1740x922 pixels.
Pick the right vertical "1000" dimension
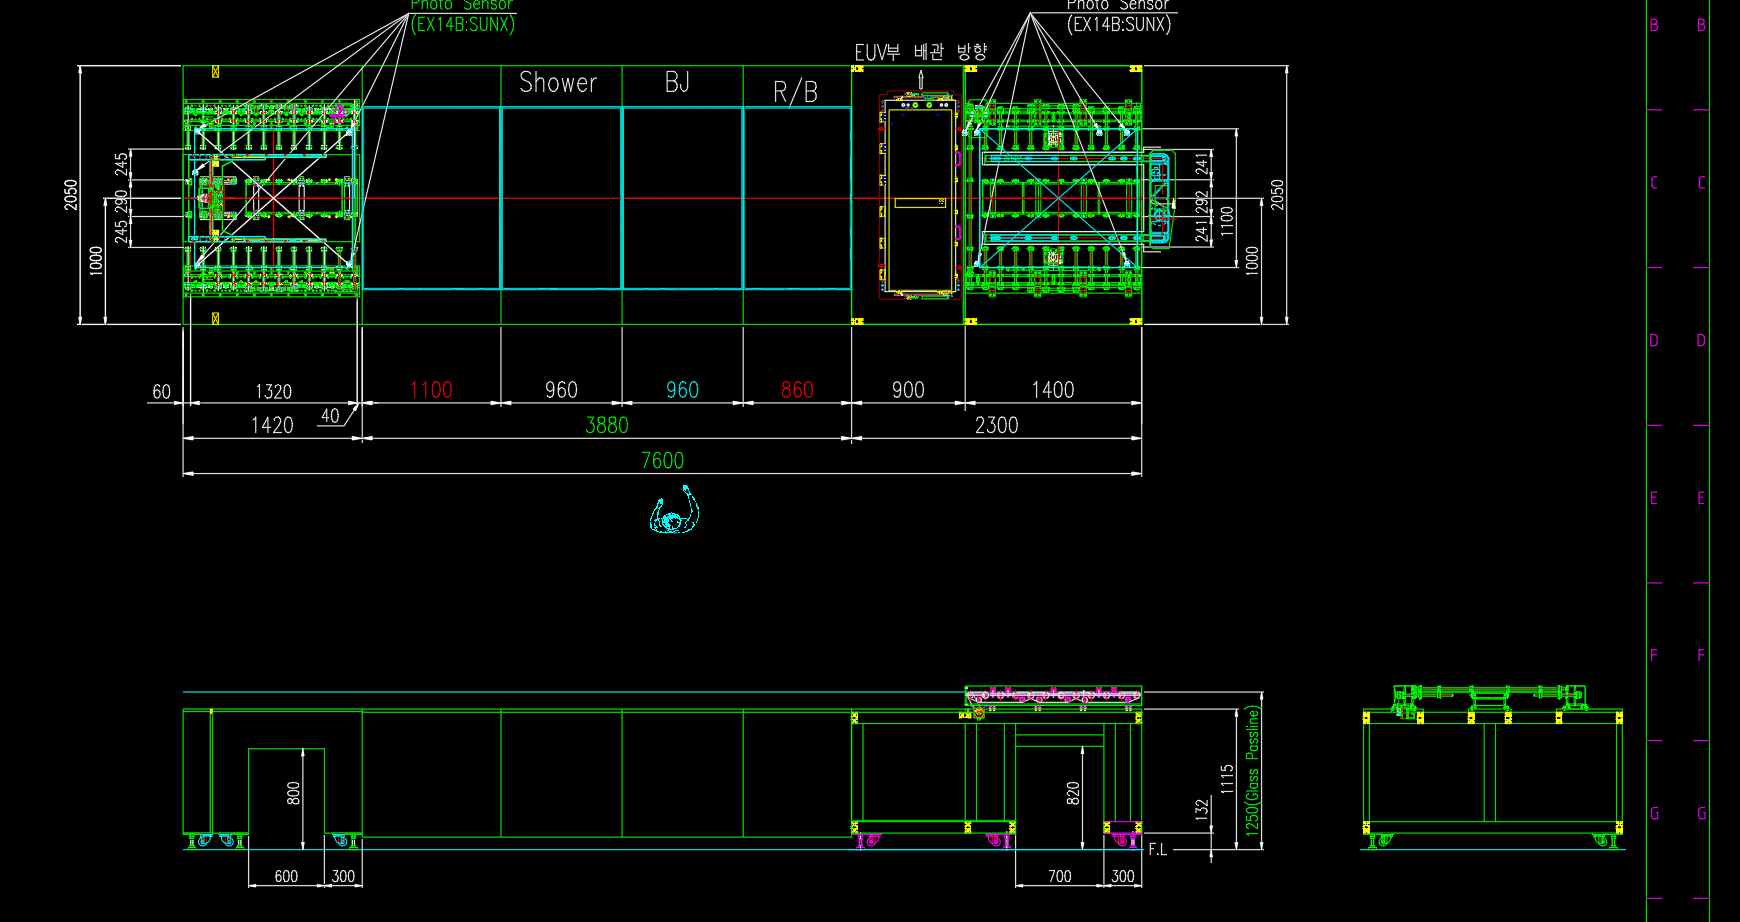tap(1252, 261)
